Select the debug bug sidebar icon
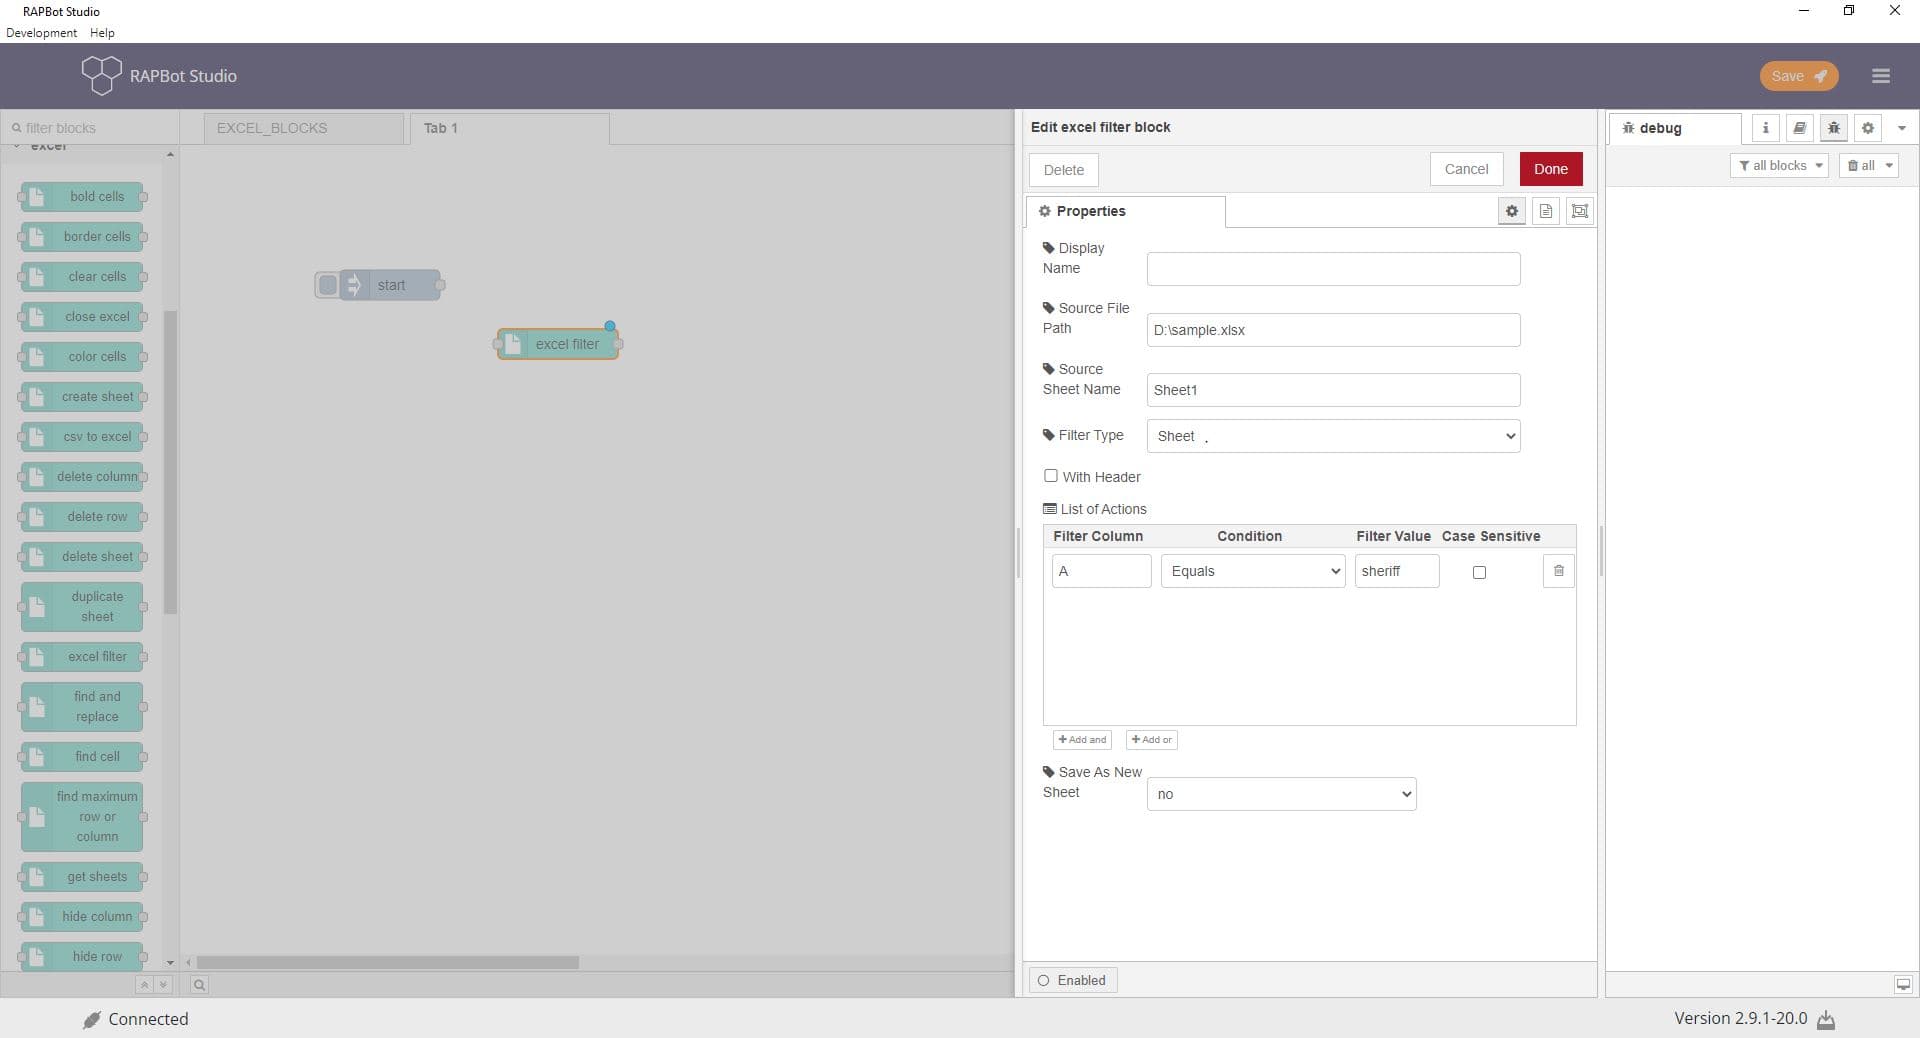Viewport: 1920px width, 1038px height. tap(1833, 128)
